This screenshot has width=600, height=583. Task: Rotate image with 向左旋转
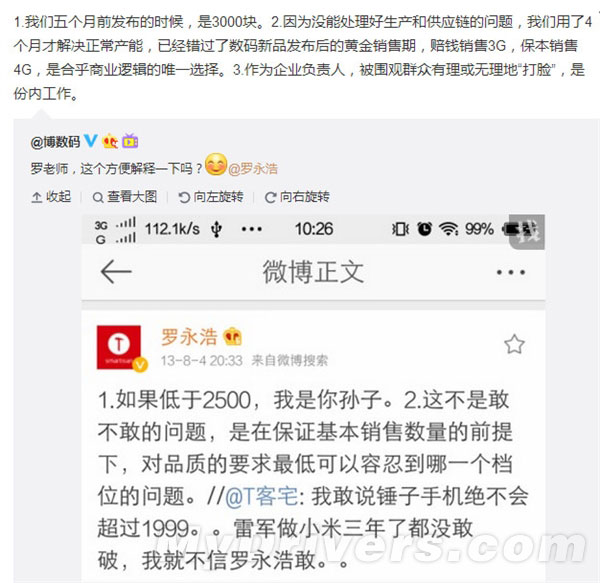(211, 197)
